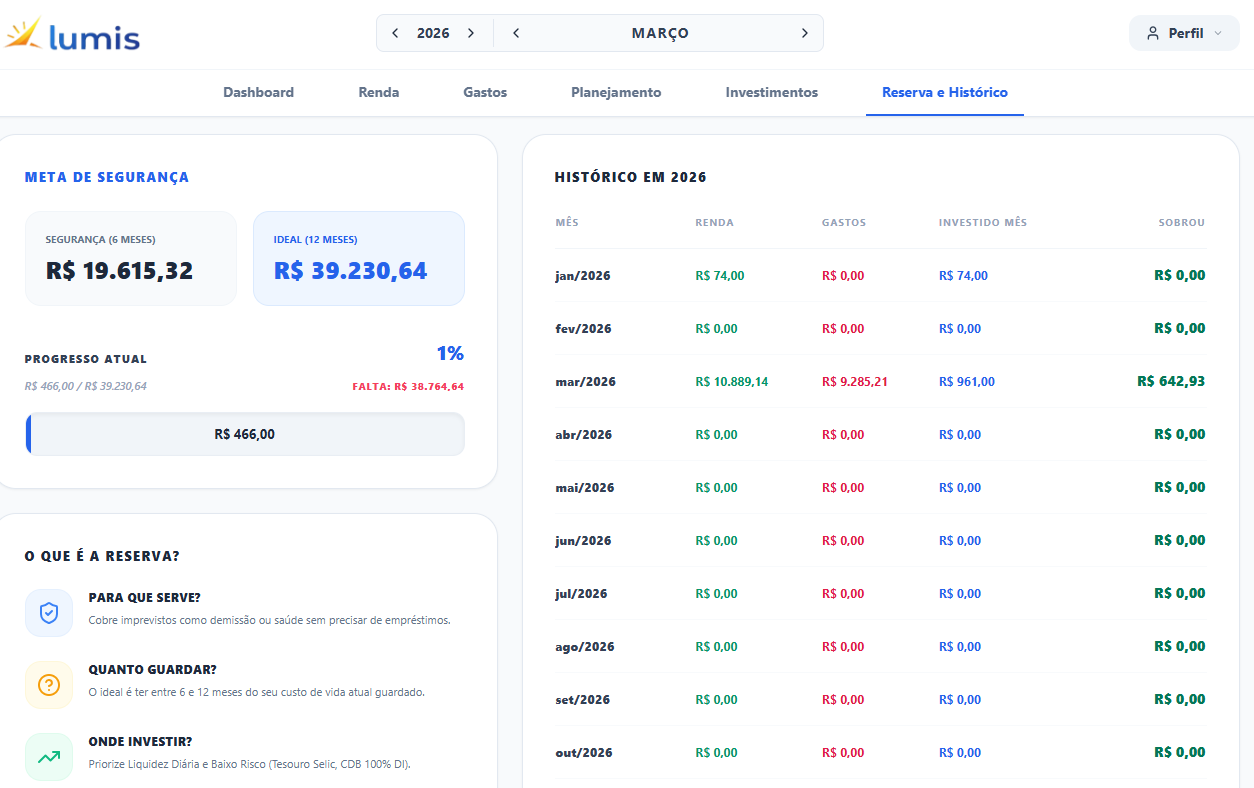Go to previous month arrow
The image size is (1254, 788).
pos(516,33)
